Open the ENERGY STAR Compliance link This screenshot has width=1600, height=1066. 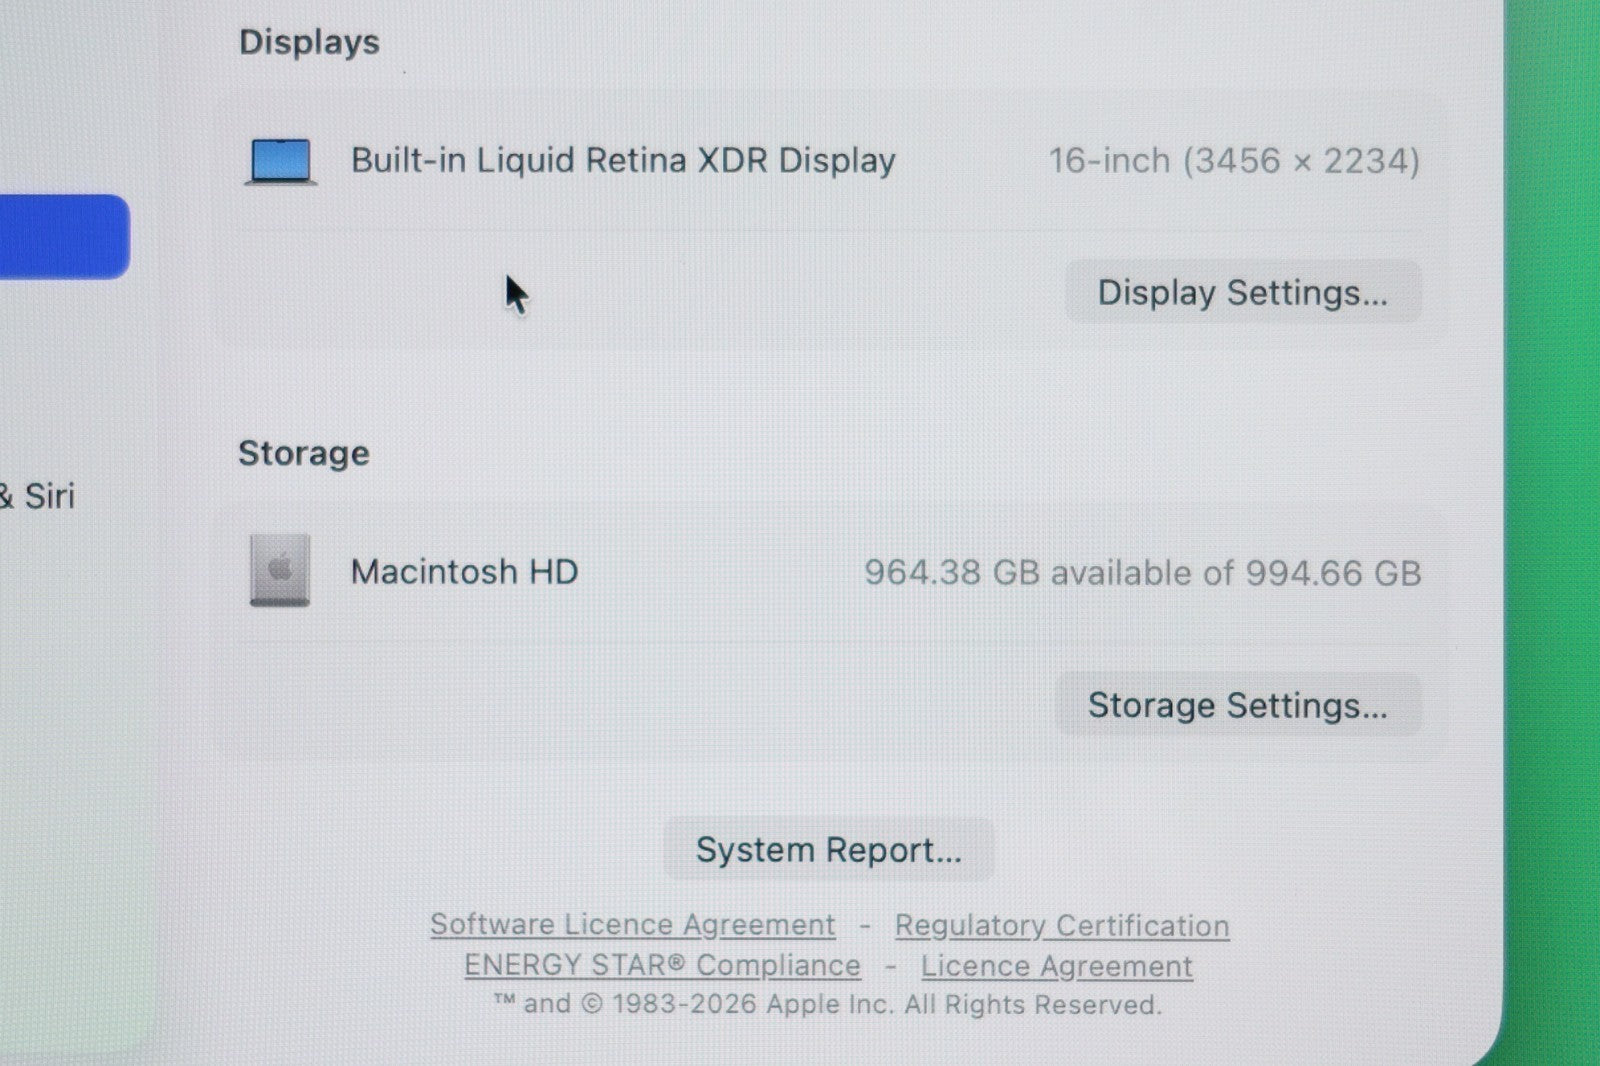point(662,966)
